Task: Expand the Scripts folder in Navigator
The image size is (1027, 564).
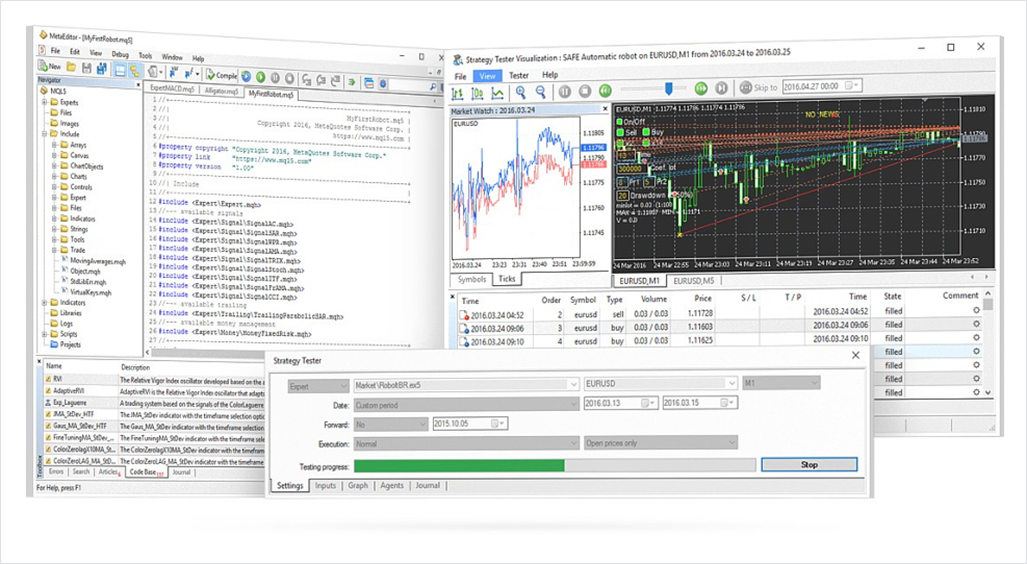Action: pyautogui.click(x=45, y=334)
